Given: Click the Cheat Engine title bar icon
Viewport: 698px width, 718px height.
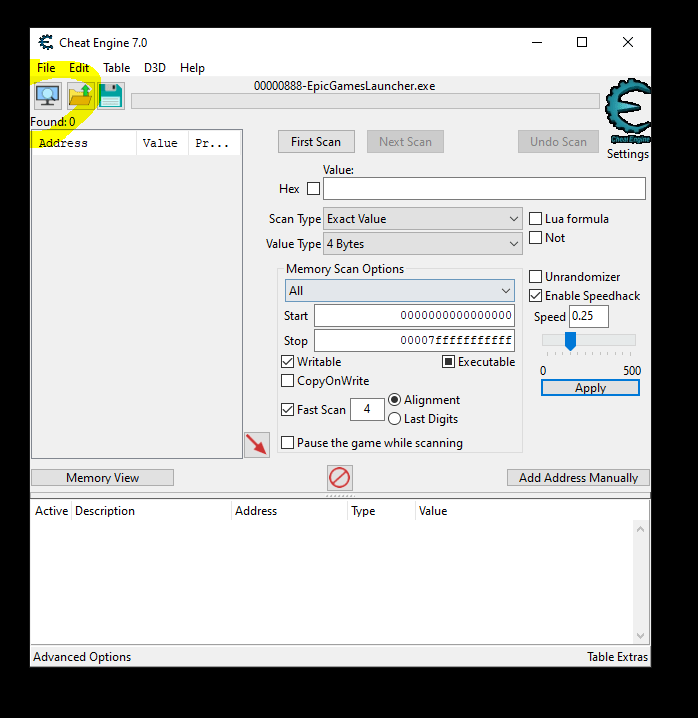Looking at the screenshot, I should point(45,43).
